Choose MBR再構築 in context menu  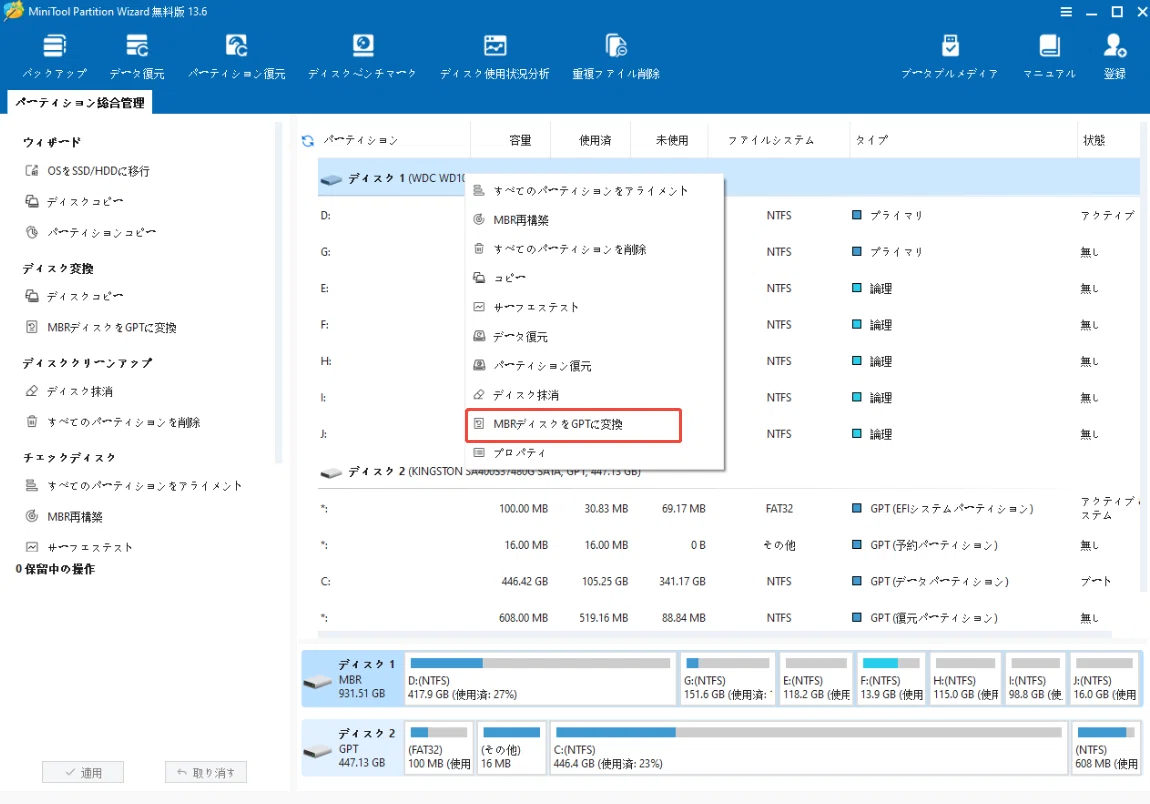(594, 220)
